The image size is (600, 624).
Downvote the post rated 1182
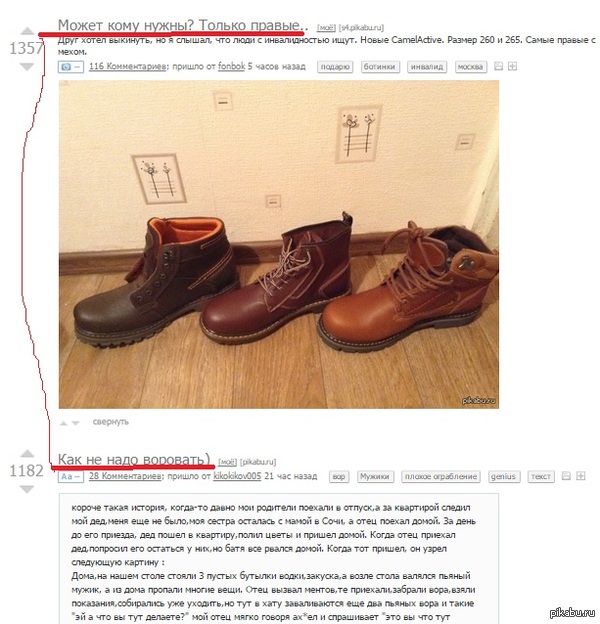coord(27,489)
